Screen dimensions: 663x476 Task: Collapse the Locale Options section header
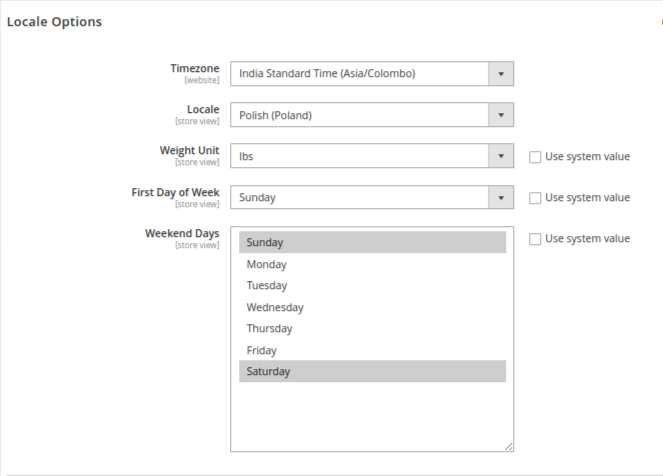click(x=55, y=22)
